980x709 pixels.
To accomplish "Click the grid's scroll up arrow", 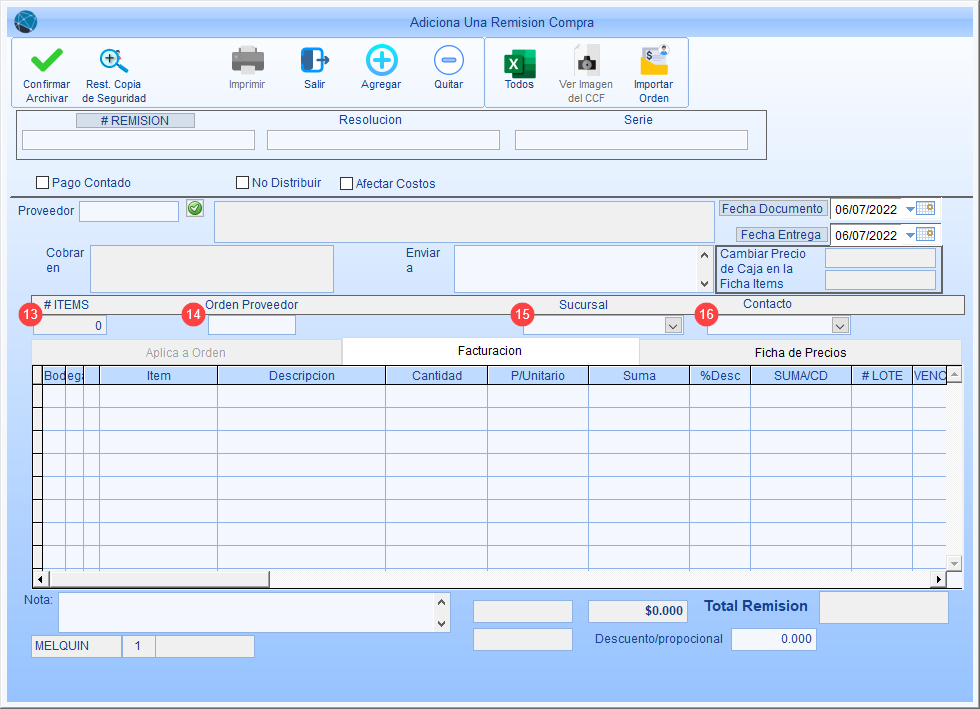I will [x=954, y=375].
